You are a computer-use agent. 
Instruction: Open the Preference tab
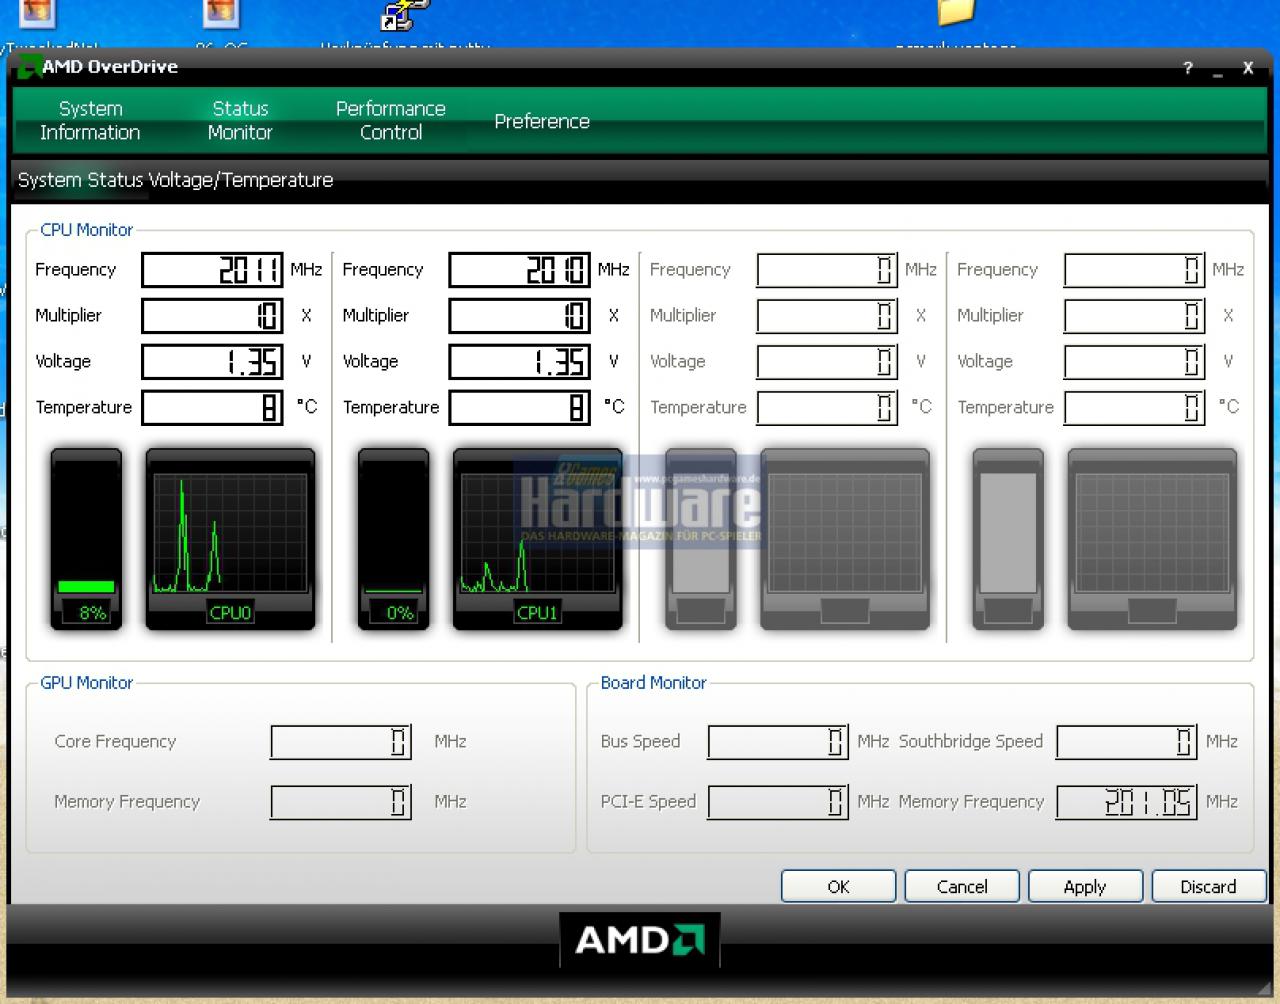pos(542,121)
